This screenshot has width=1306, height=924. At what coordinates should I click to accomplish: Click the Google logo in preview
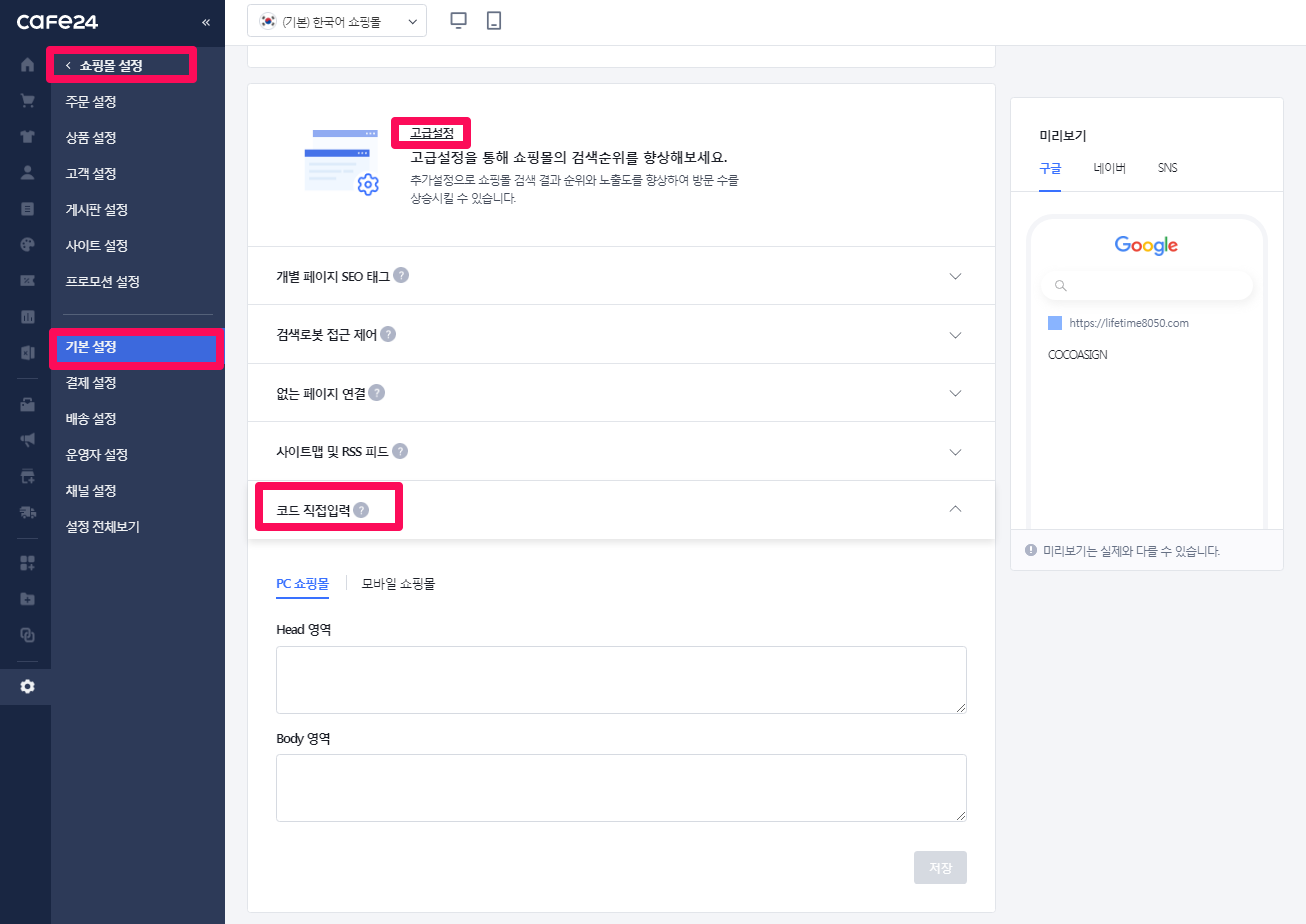pyautogui.click(x=1146, y=245)
